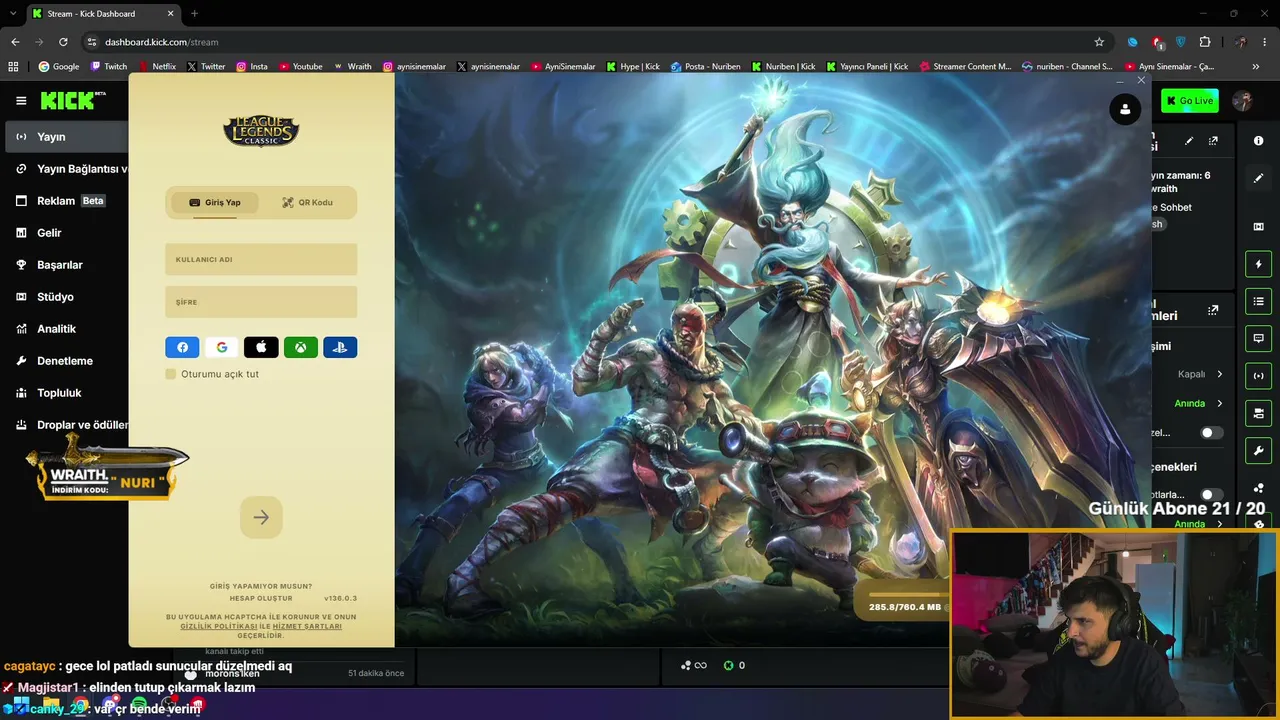Open Topluluk in the sidebar
Image resolution: width=1280 pixels, height=720 pixels.
pos(66,393)
